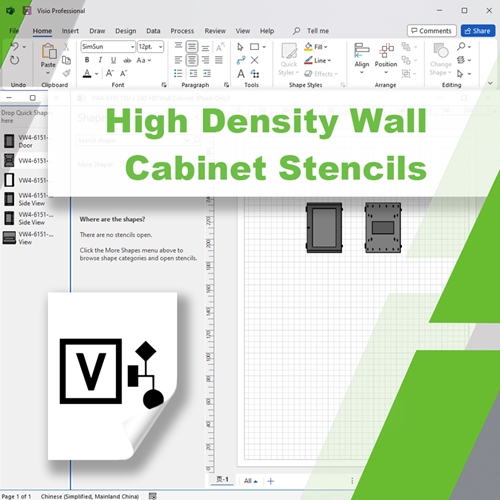Toggle Align Top in the Paragraph group

pyautogui.click(x=178, y=46)
